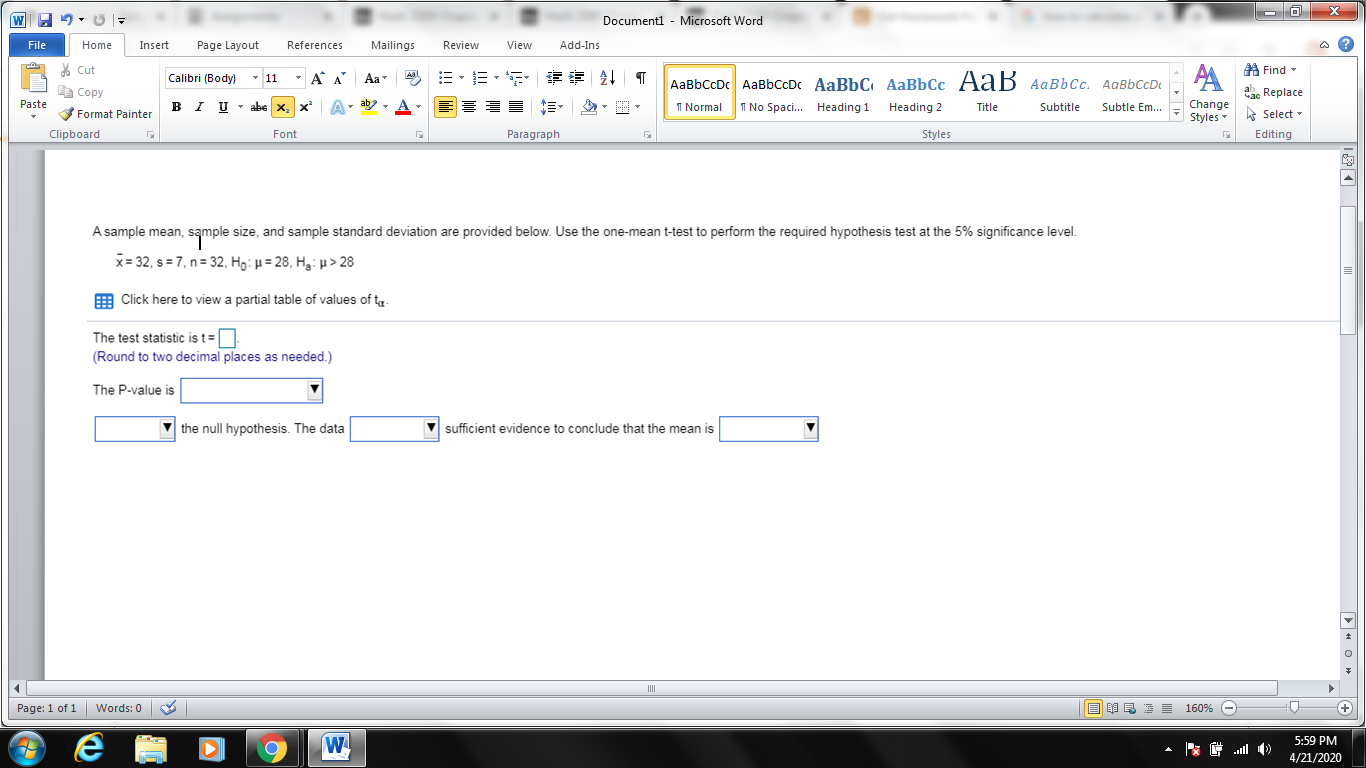Toggle Superscript formatting
Screen dimensions: 1366x768
pyautogui.click(x=304, y=106)
